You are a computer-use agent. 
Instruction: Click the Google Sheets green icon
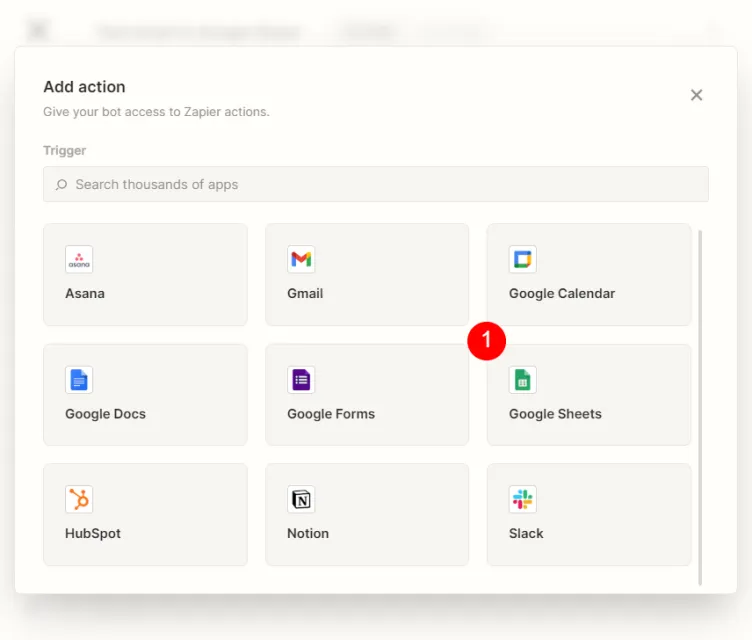click(x=523, y=379)
